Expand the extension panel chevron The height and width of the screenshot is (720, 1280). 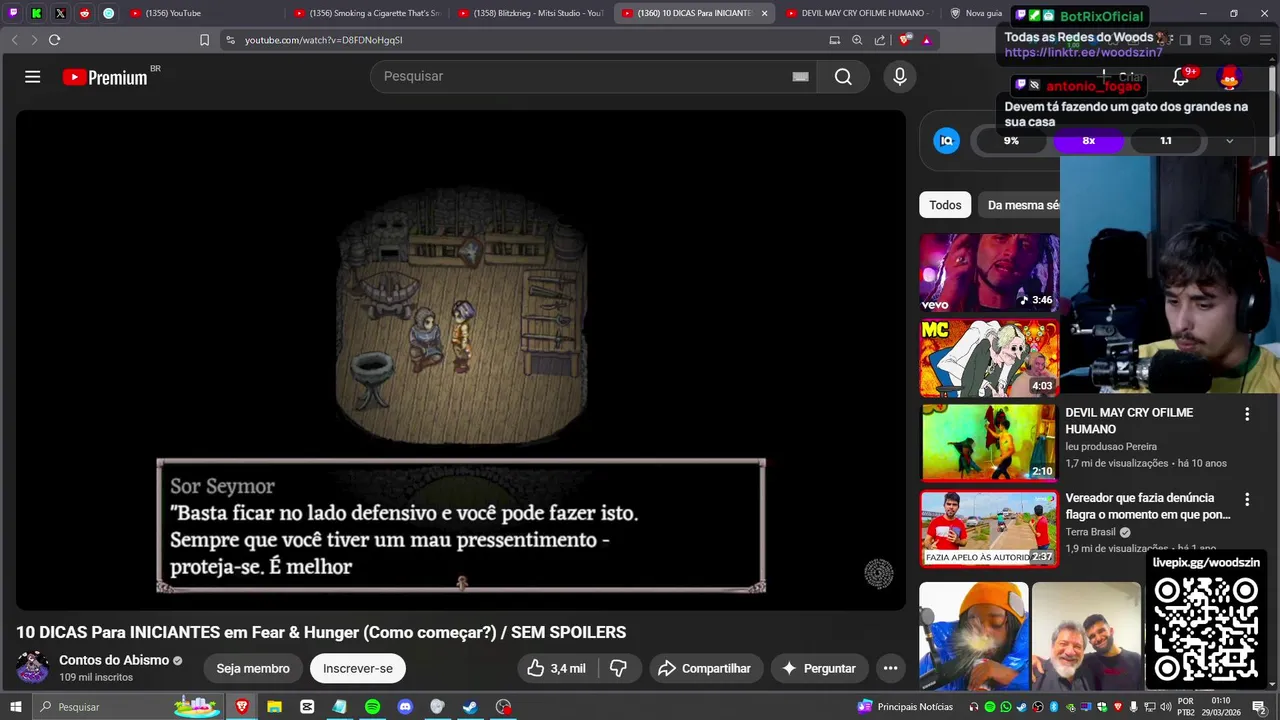click(x=1230, y=141)
